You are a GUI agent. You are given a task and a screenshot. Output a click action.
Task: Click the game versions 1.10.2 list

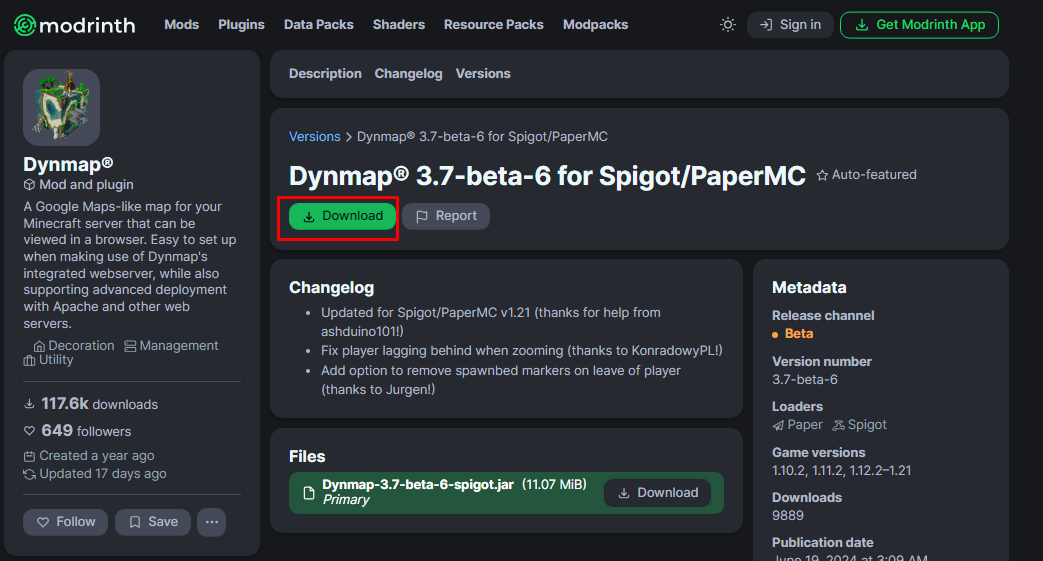[x=841, y=470]
